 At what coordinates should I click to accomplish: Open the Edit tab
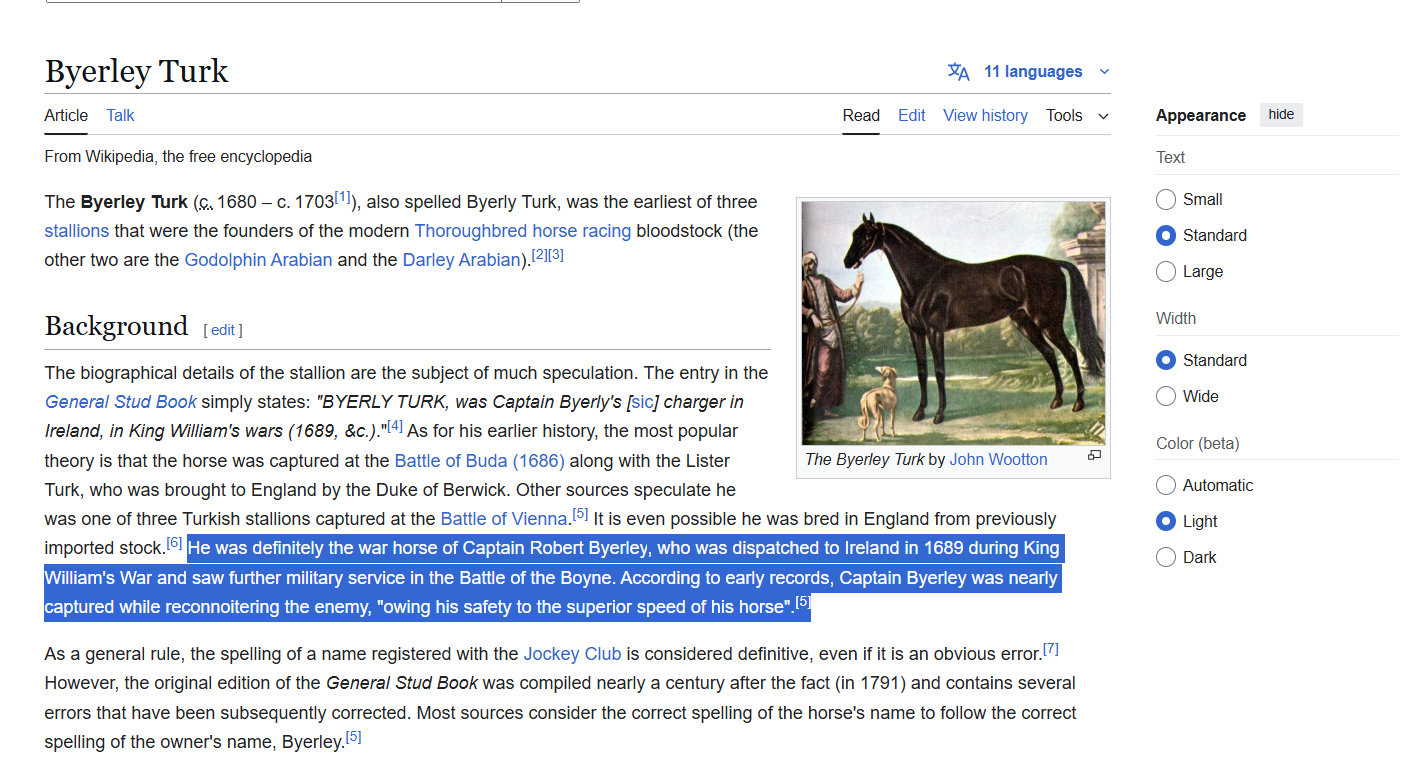click(x=911, y=116)
